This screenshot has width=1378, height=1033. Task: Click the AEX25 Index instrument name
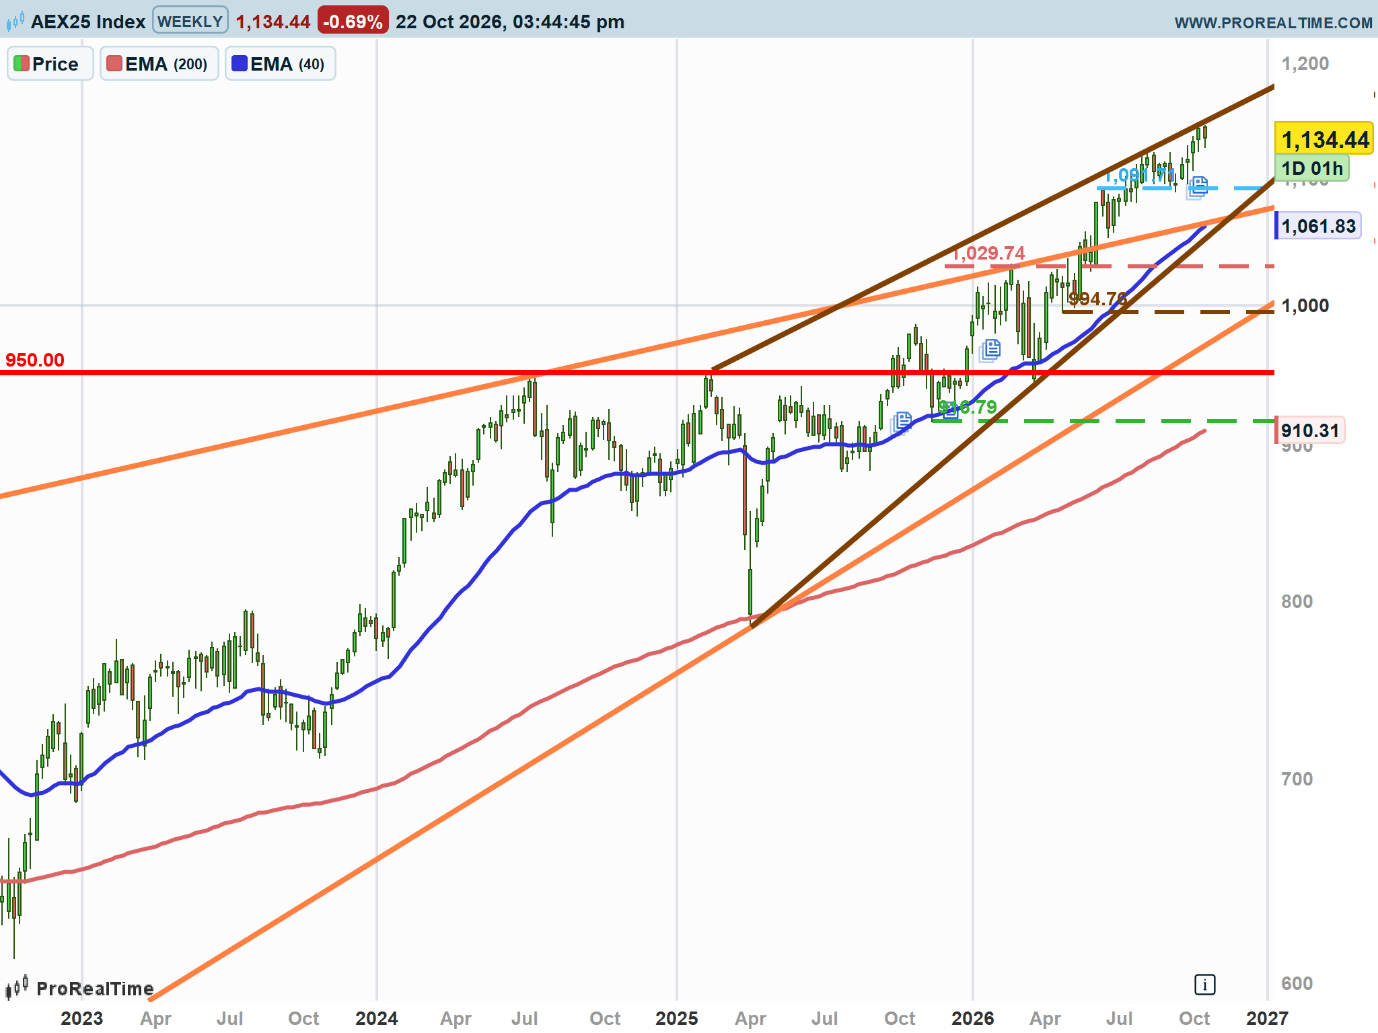coord(88,21)
